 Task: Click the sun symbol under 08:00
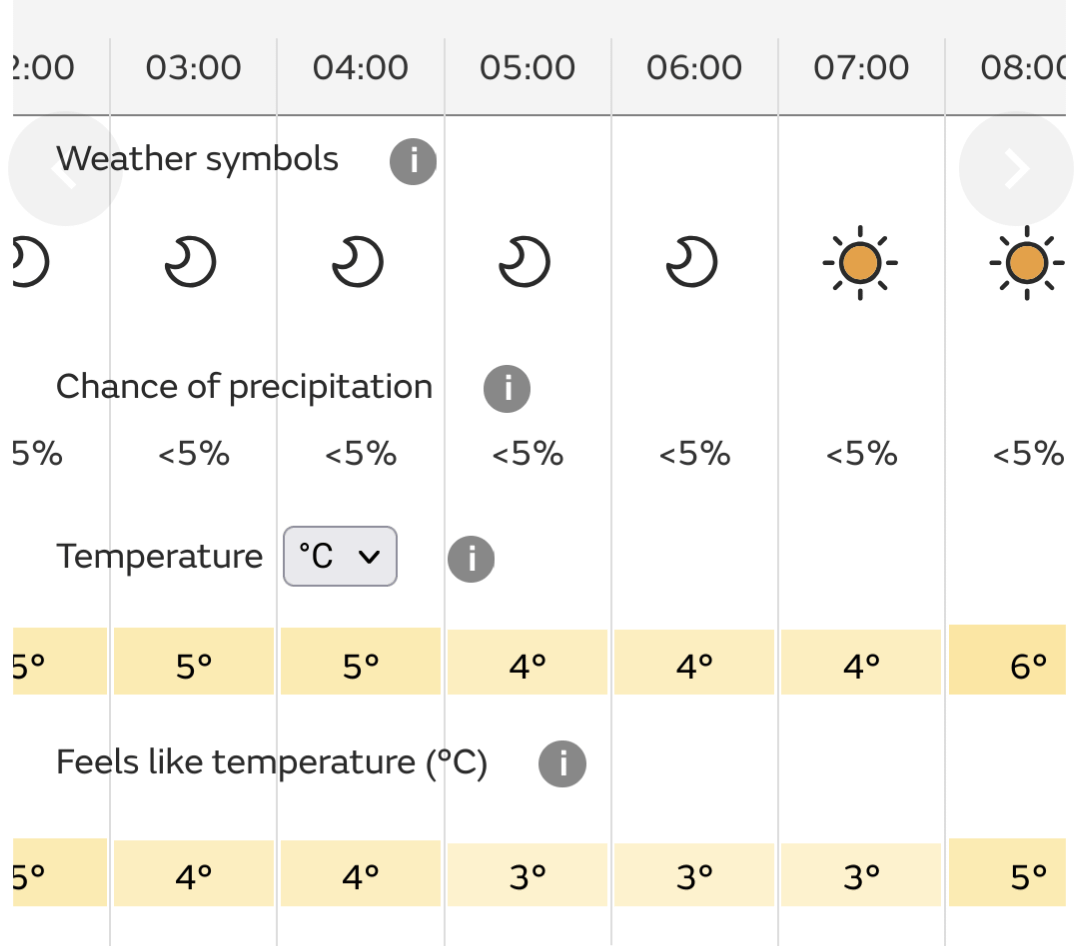click(1027, 263)
